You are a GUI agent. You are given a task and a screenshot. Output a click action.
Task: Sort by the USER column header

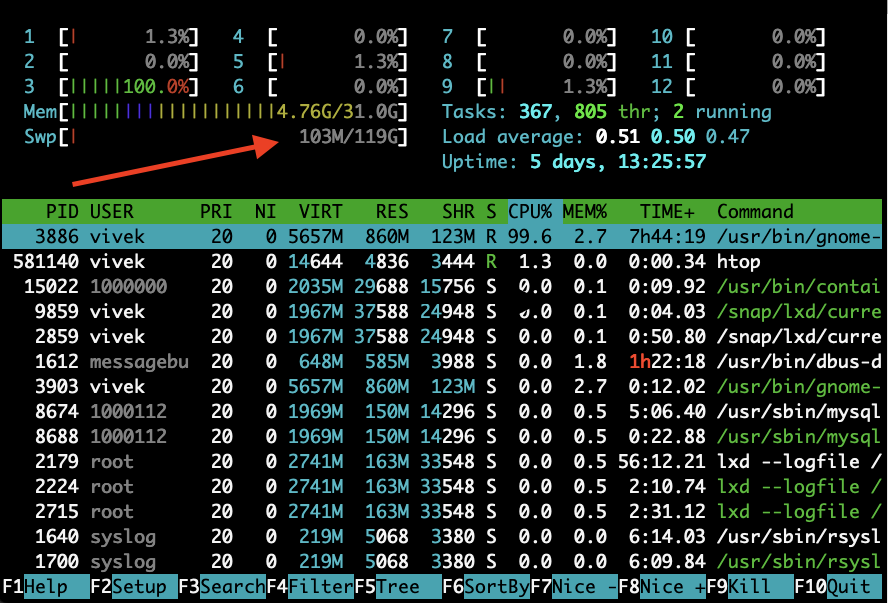pyautogui.click(x=111, y=211)
